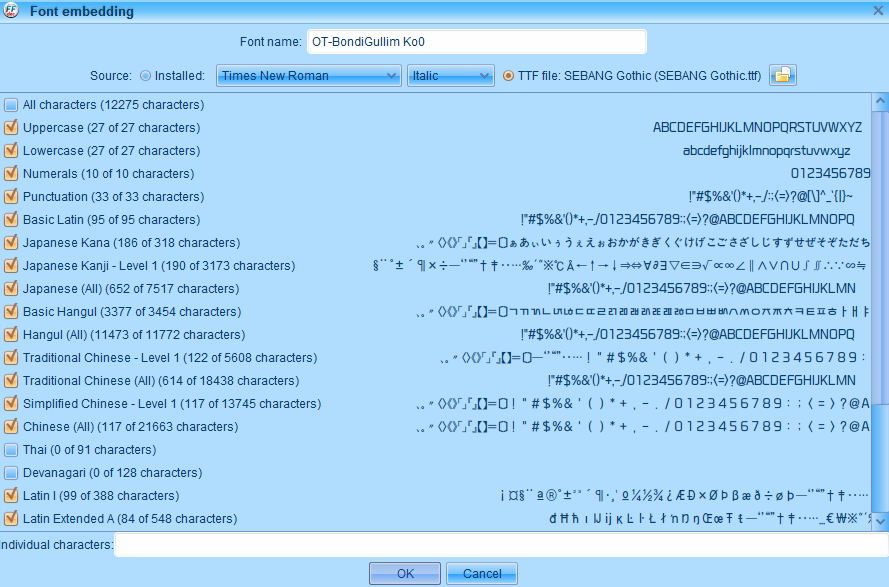Toggle Basic Hangul (3377 of 3454) checkbox
889x587 pixels.
point(11,311)
